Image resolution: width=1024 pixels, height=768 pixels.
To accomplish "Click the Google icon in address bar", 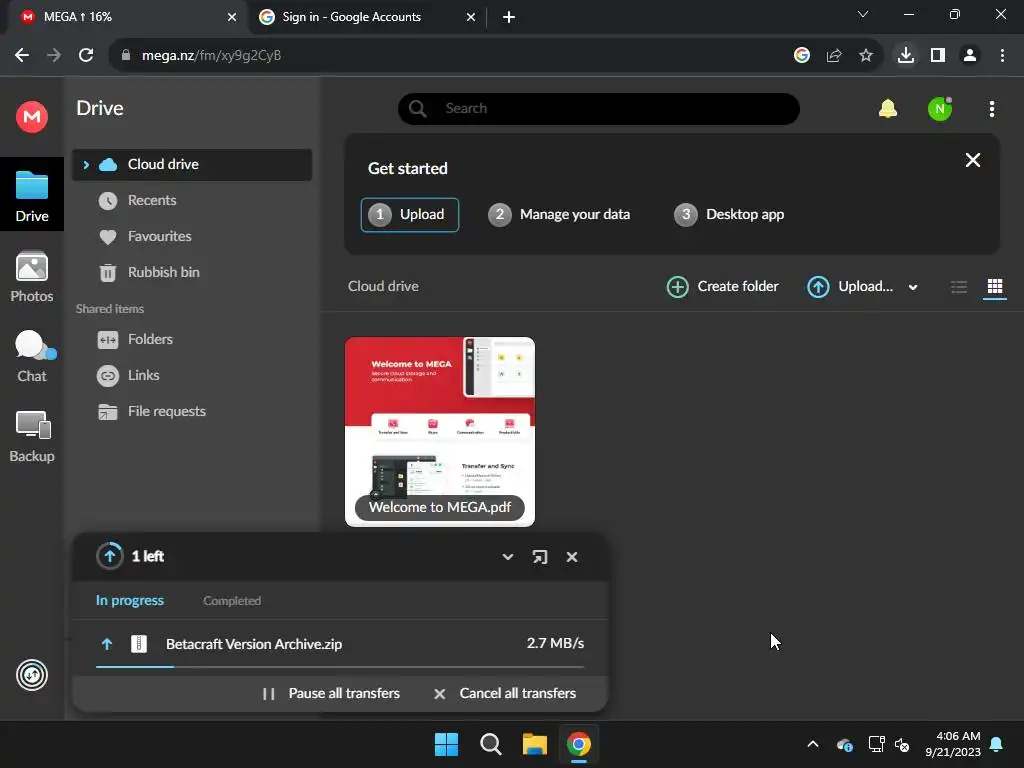I will (802, 56).
